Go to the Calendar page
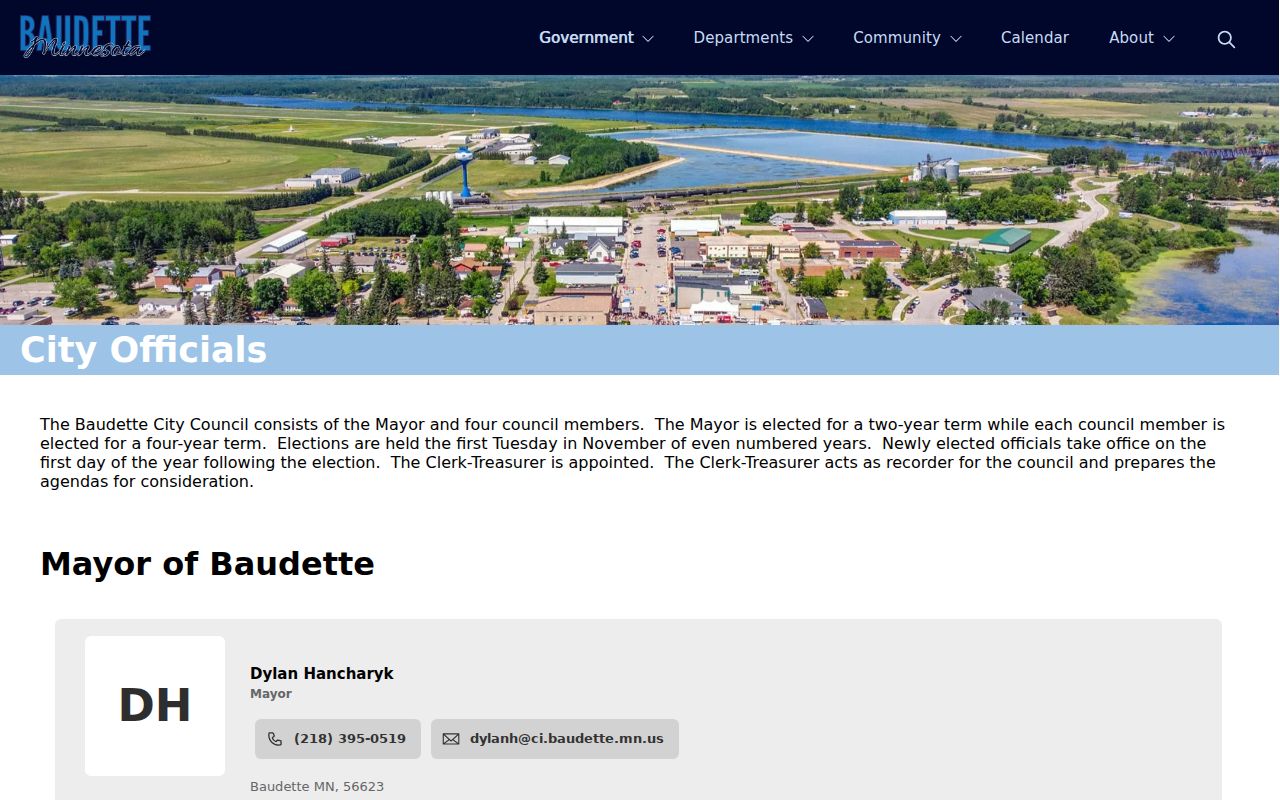 click(1035, 38)
